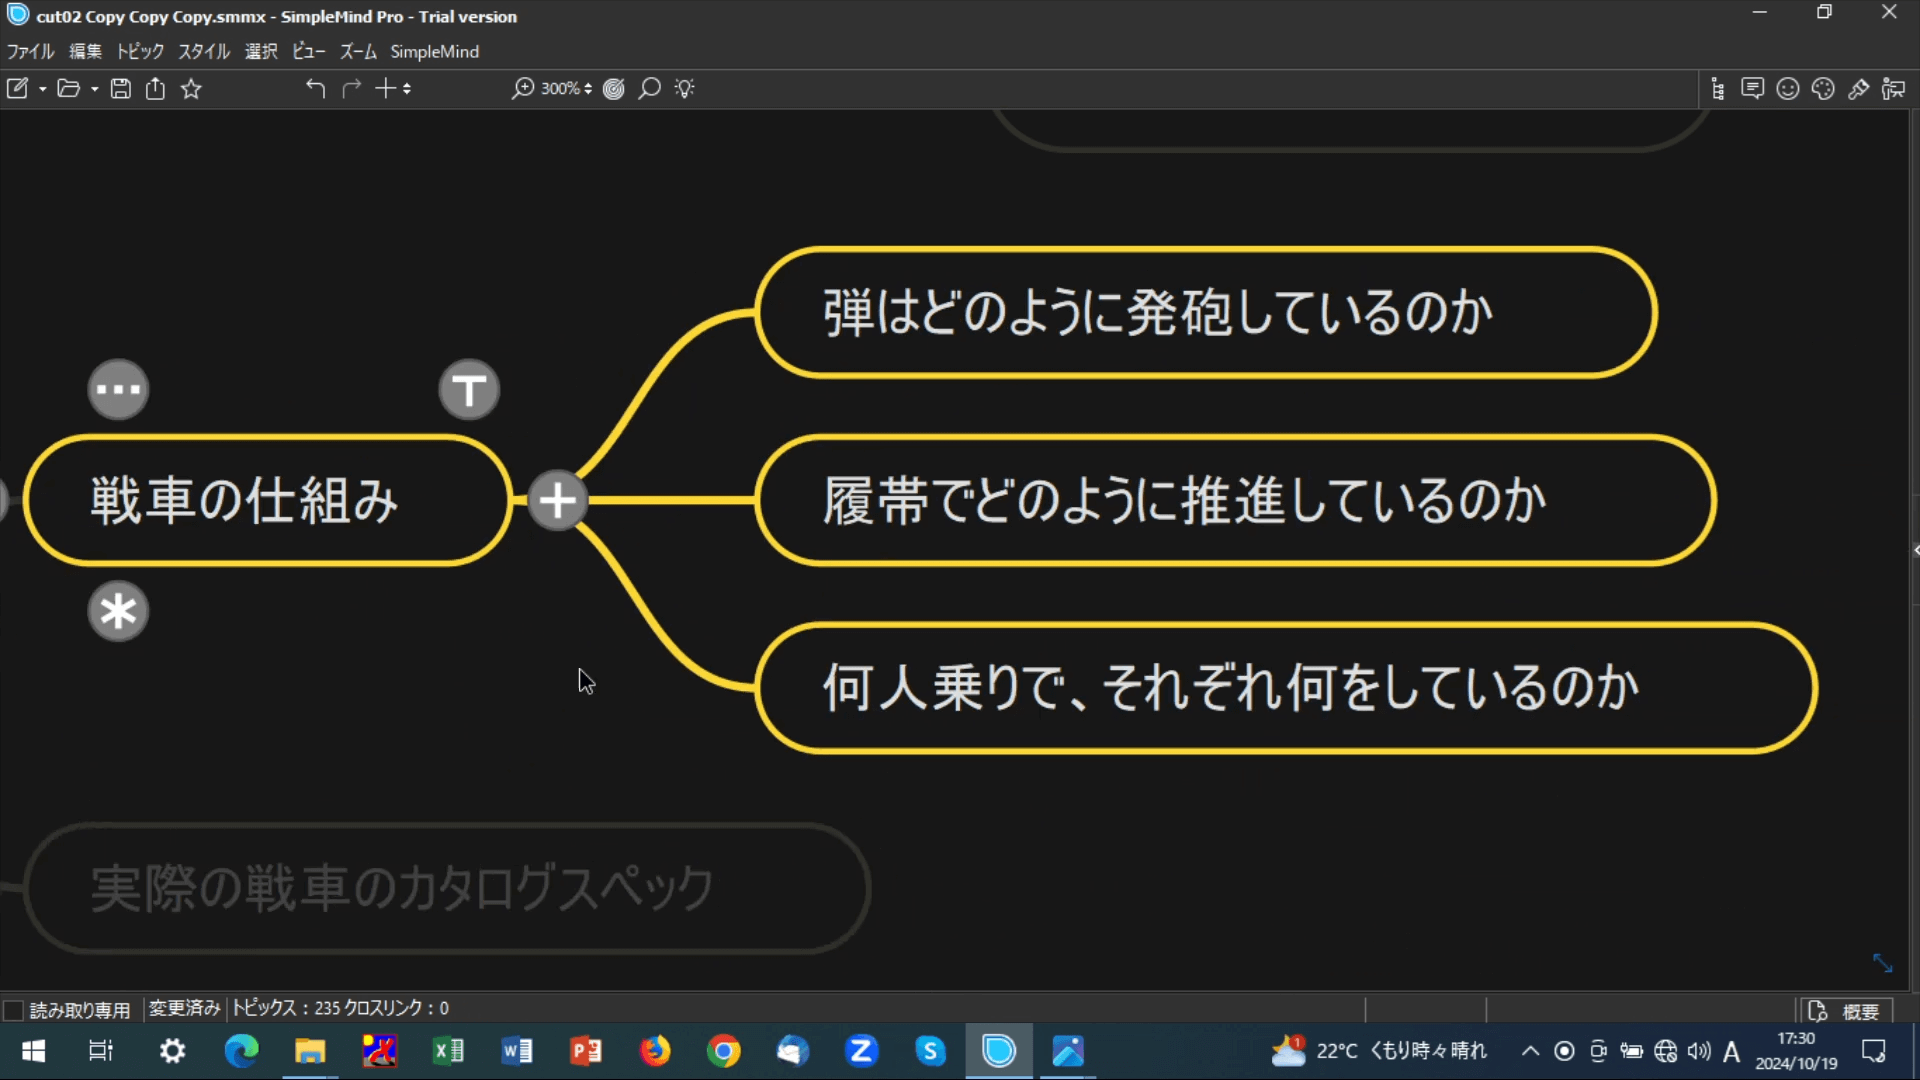This screenshot has width=1920, height=1080.
Task: Click the new mind map edit icon
Action: point(17,89)
